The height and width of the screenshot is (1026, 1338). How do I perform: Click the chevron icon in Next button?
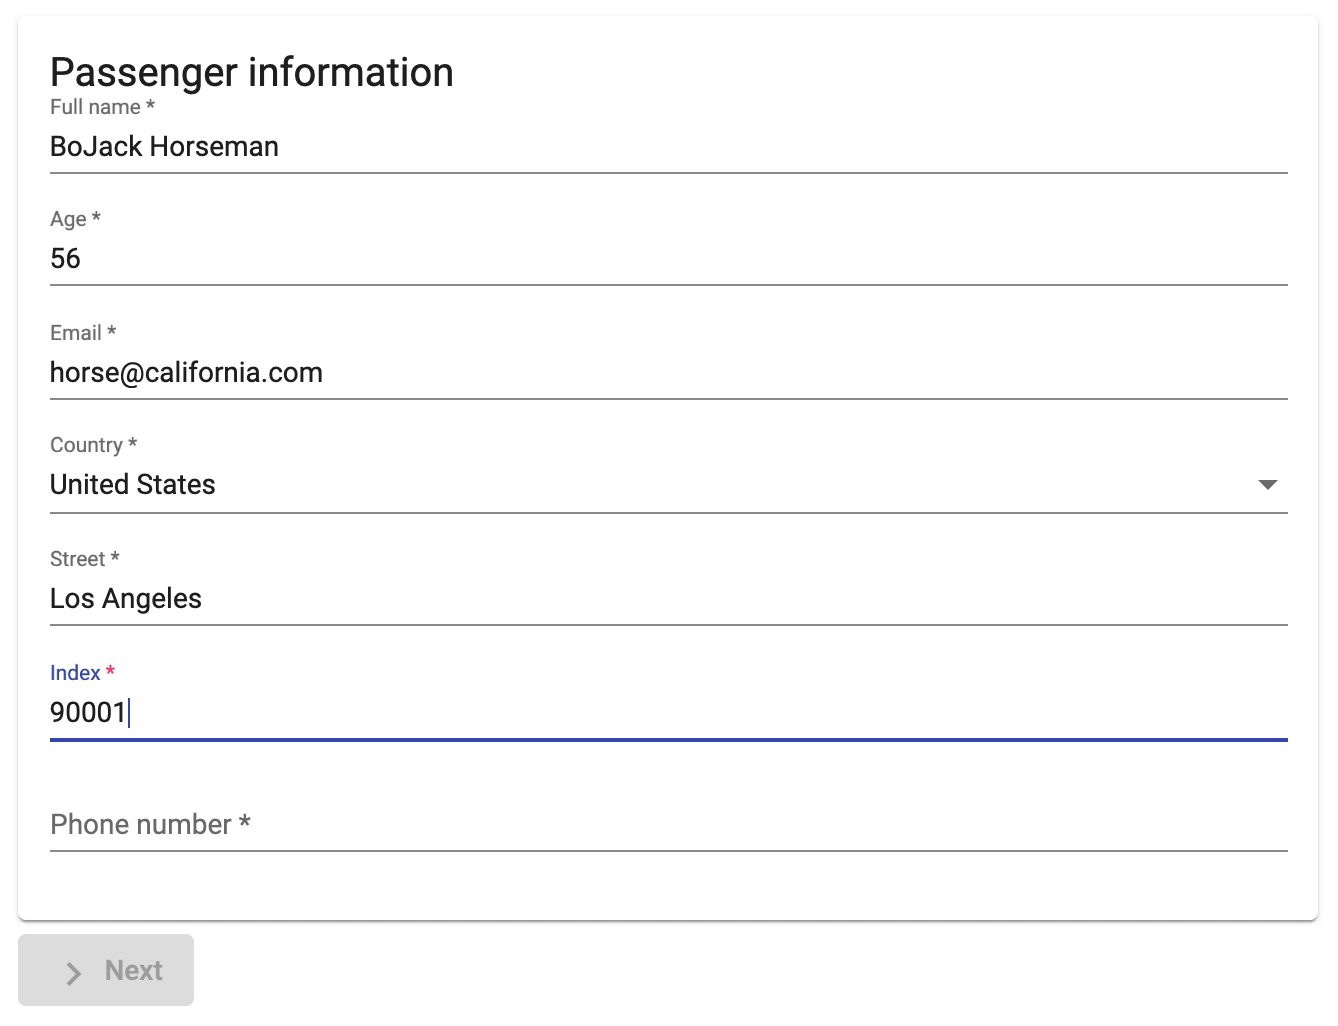(x=74, y=972)
